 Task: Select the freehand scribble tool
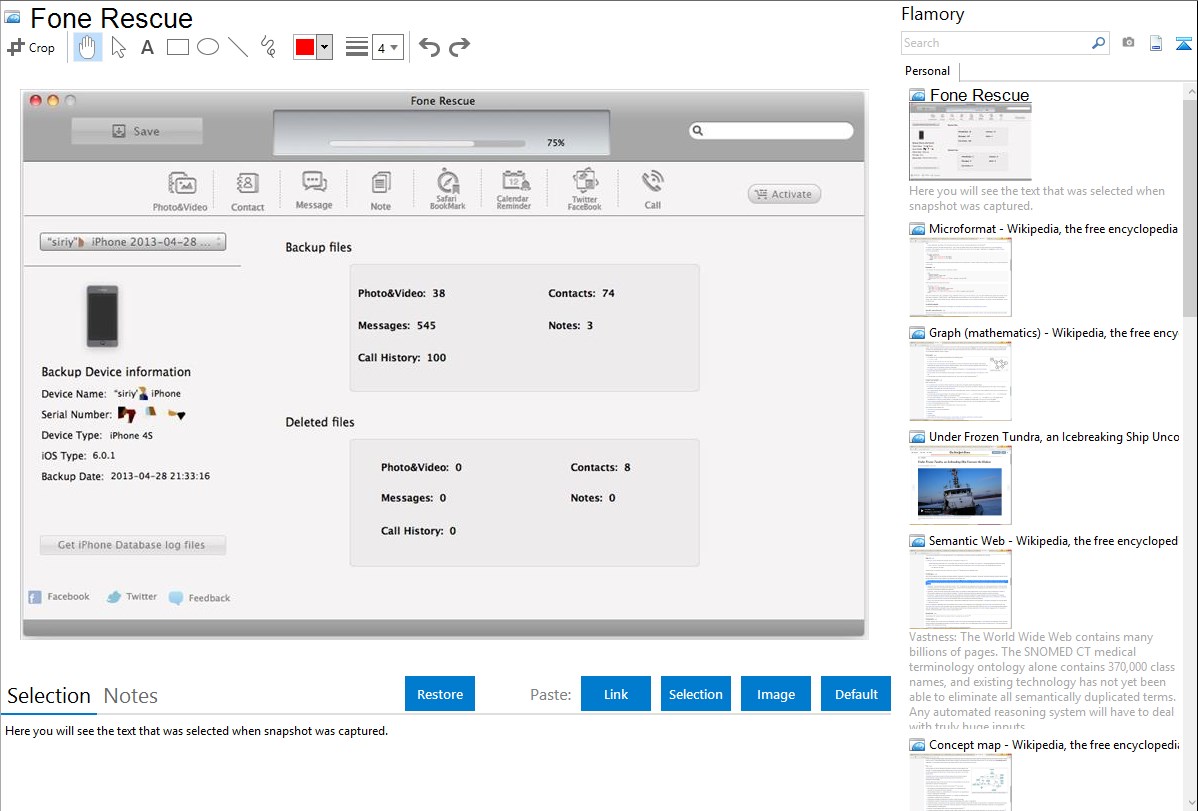click(x=268, y=47)
